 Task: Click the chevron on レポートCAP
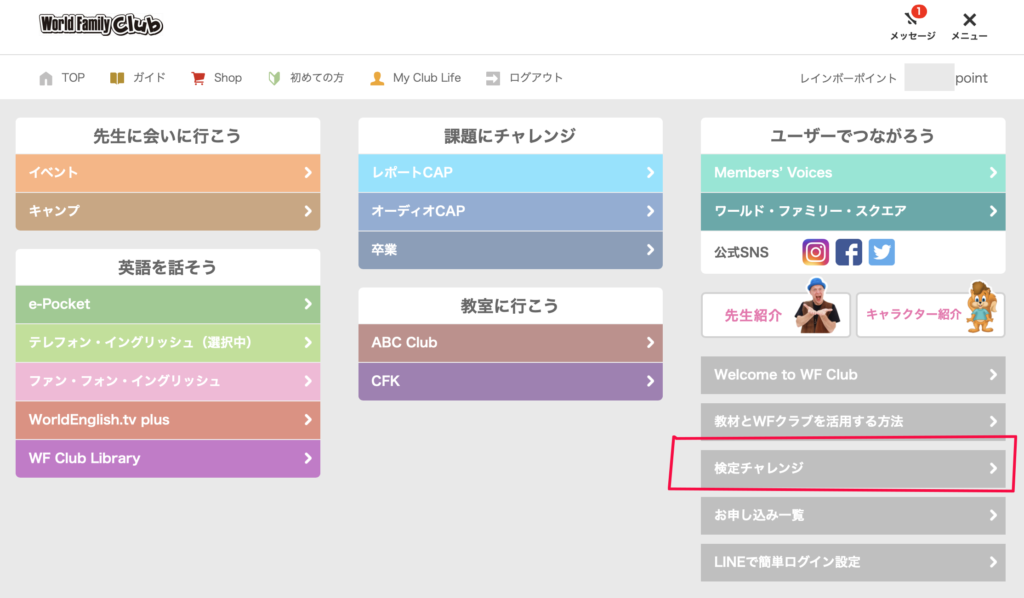click(x=650, y=173)
